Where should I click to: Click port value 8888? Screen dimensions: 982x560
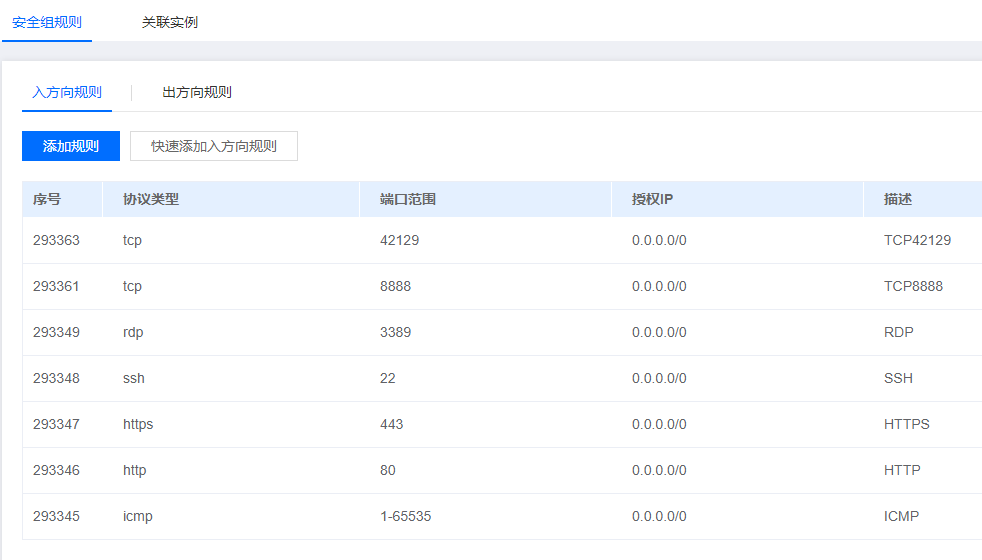(x=395, y=286)
